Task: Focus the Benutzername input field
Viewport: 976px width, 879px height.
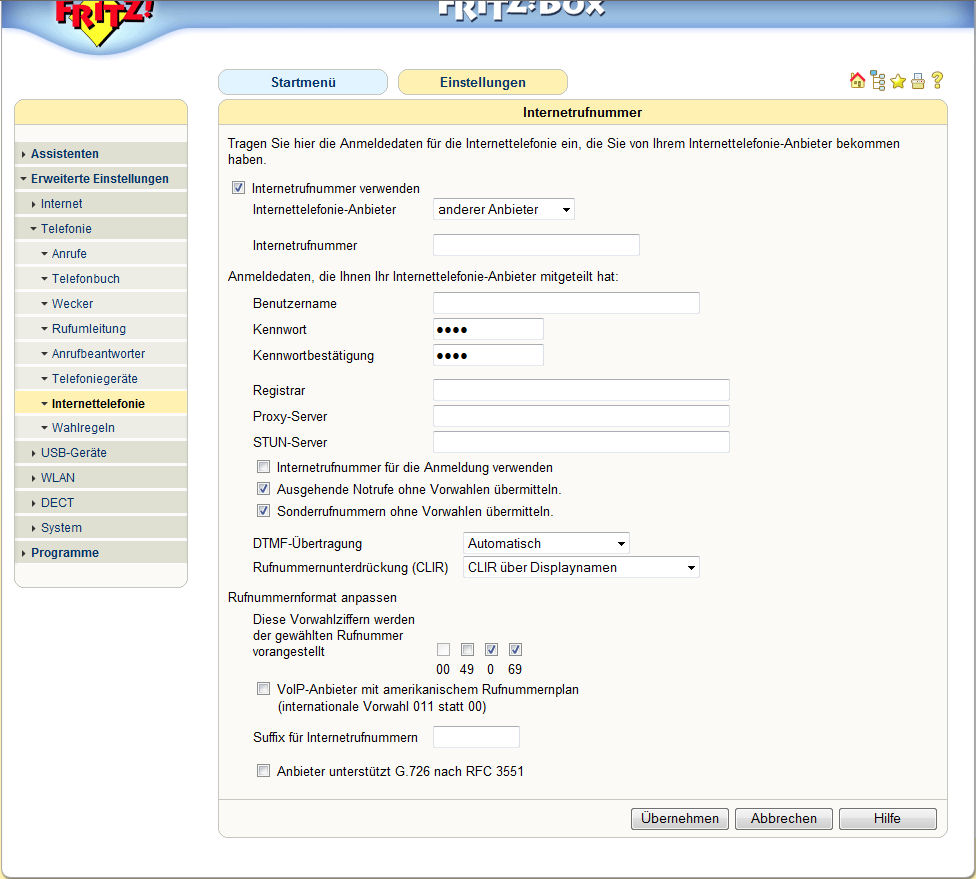Action: (566, 303)
